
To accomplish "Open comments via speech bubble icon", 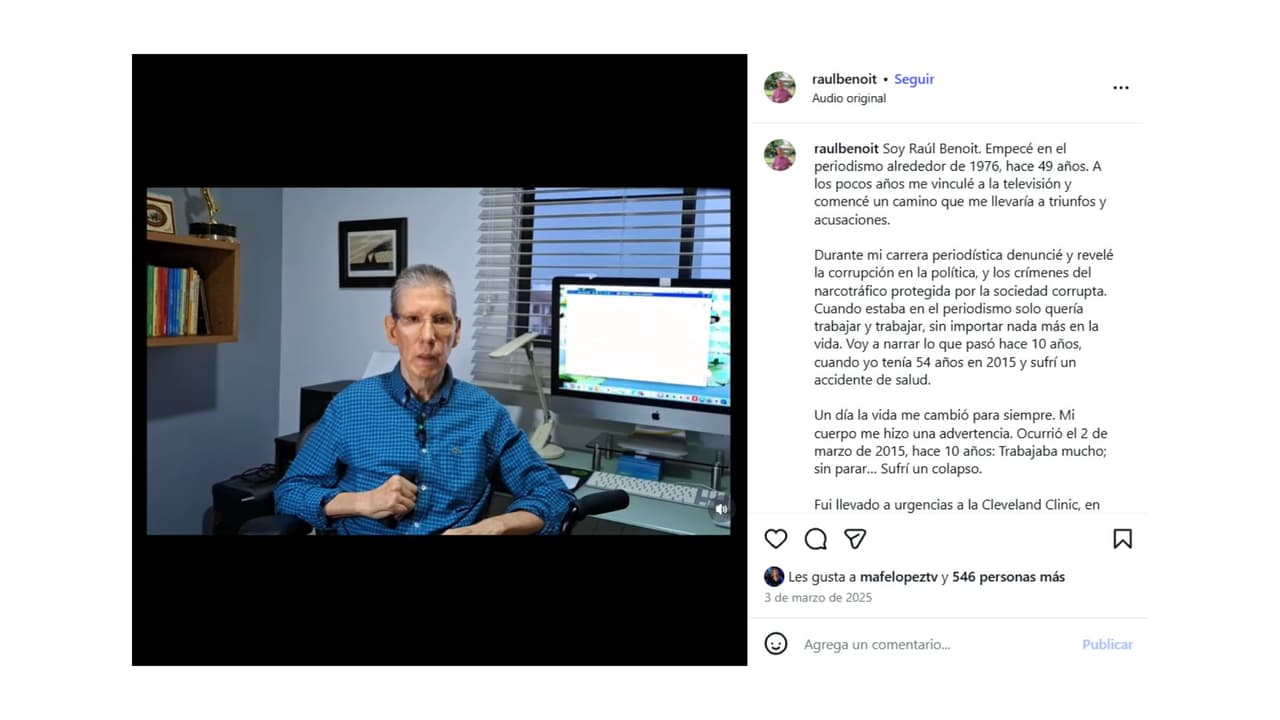I will tap(816, 539).
